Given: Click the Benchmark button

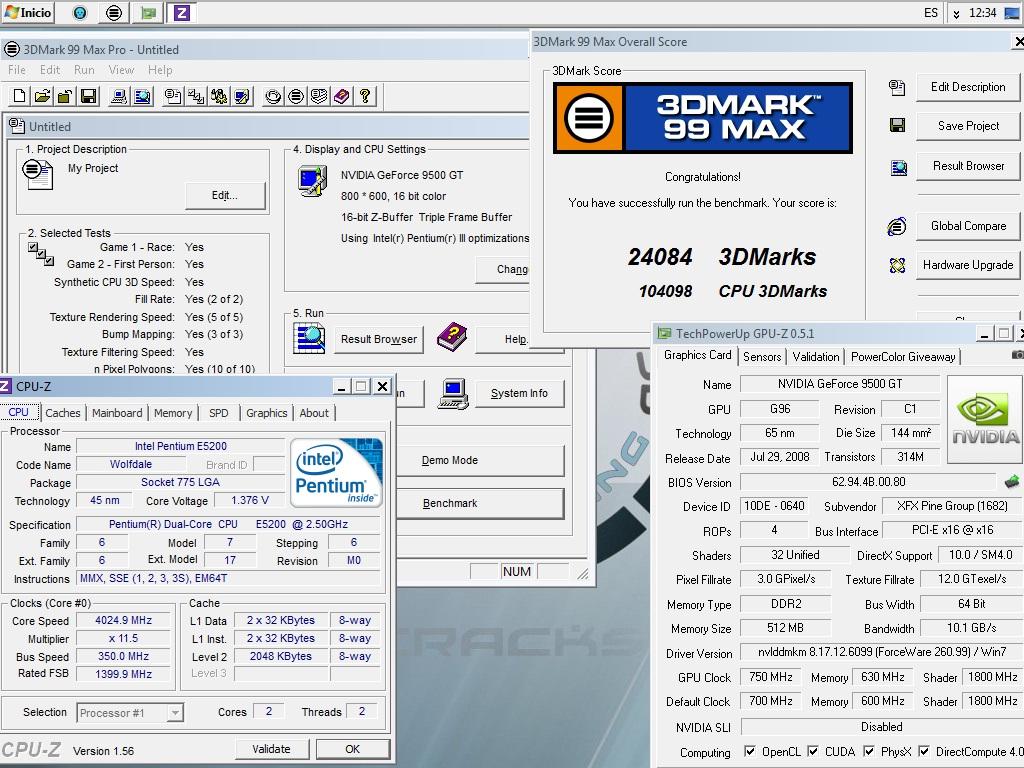Looking at the screenshot, I should [x=479, y=504].
